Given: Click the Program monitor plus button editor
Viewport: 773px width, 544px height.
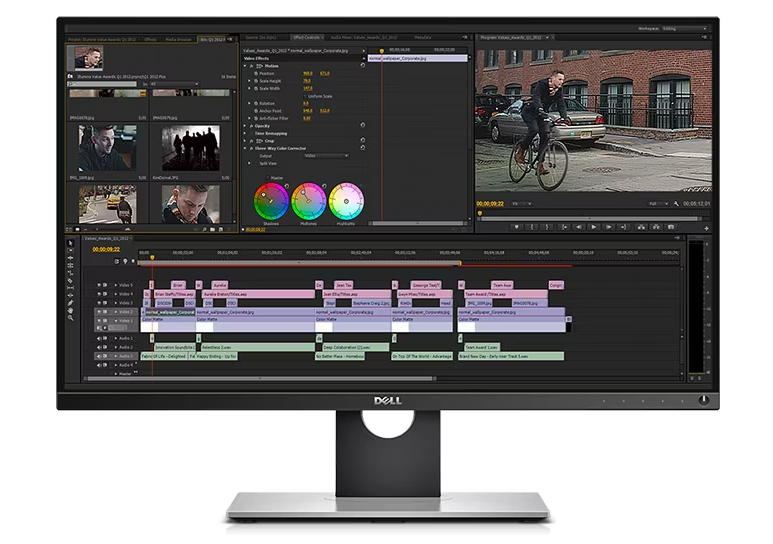Looking at the screenshot, I should click(x=706, y=228).
